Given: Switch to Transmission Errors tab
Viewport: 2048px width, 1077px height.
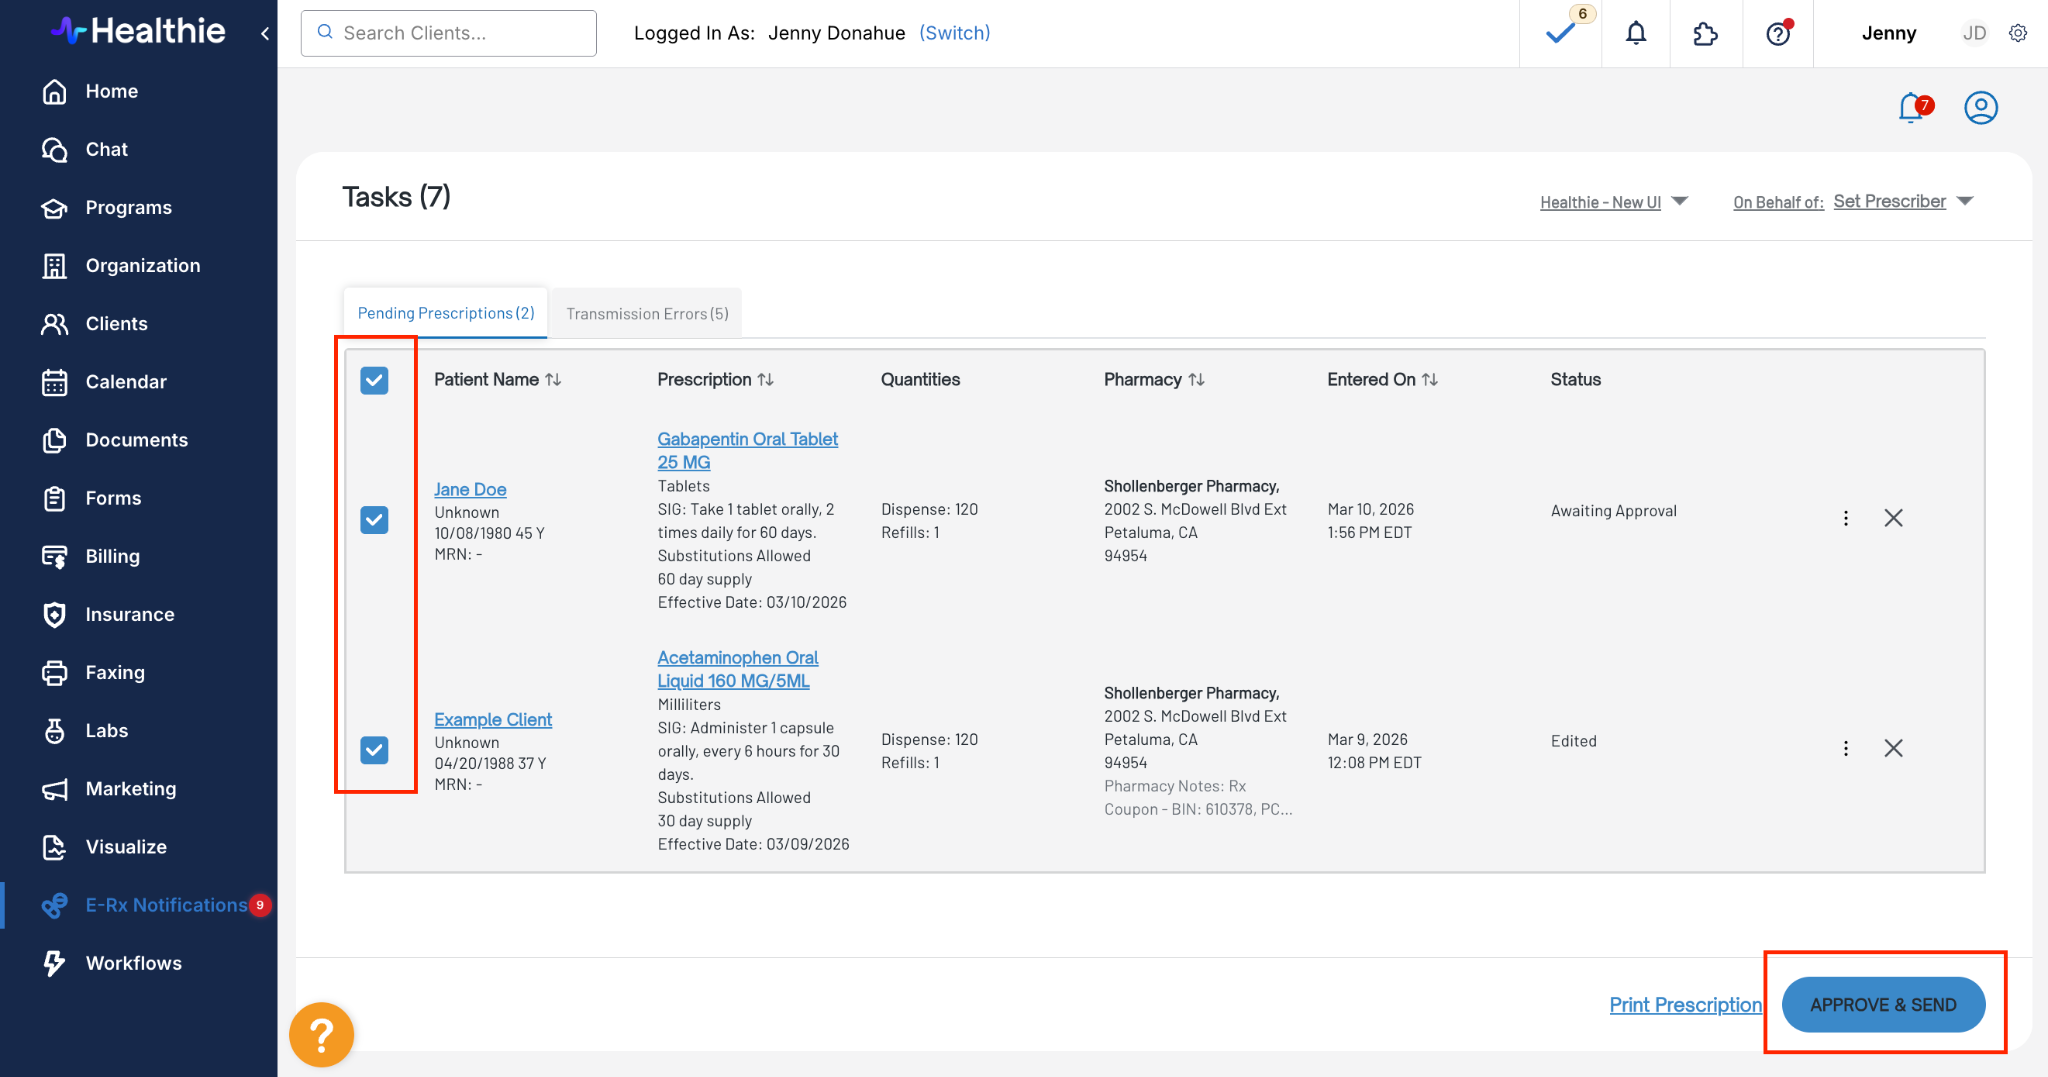Looking at the screenshot, I should point(647,314).
